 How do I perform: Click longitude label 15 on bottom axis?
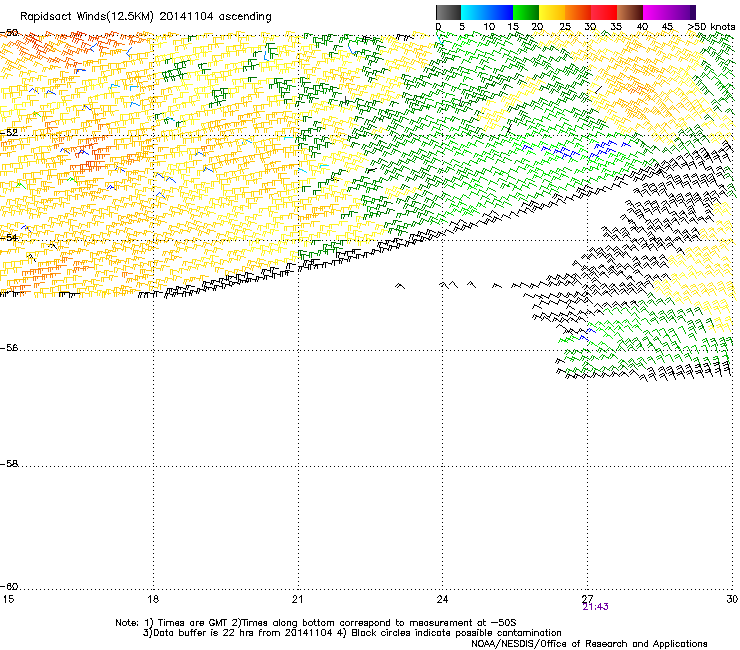[x=8, y=599]
